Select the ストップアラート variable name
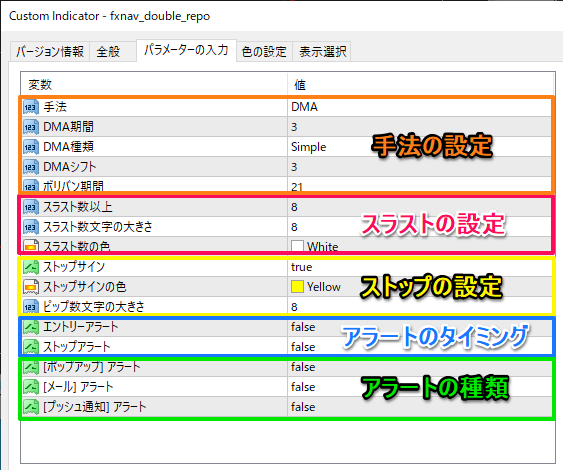The height and width of the screenshot is (470, 563). coord(76,347)
